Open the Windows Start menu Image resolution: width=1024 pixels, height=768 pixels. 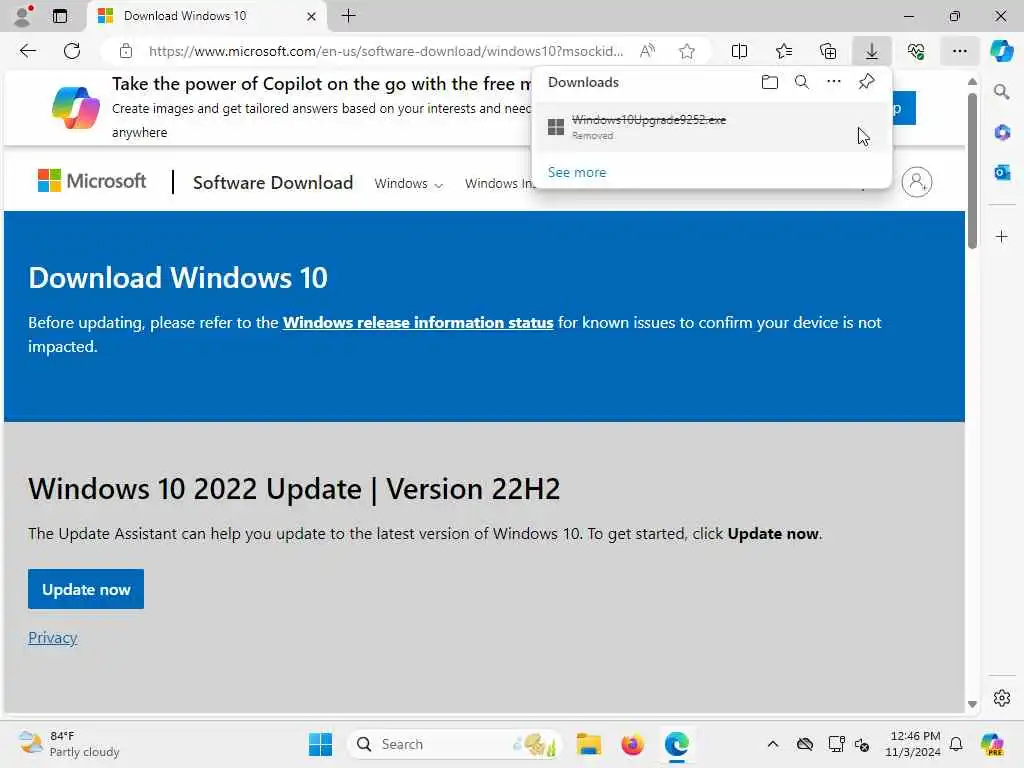320,744
